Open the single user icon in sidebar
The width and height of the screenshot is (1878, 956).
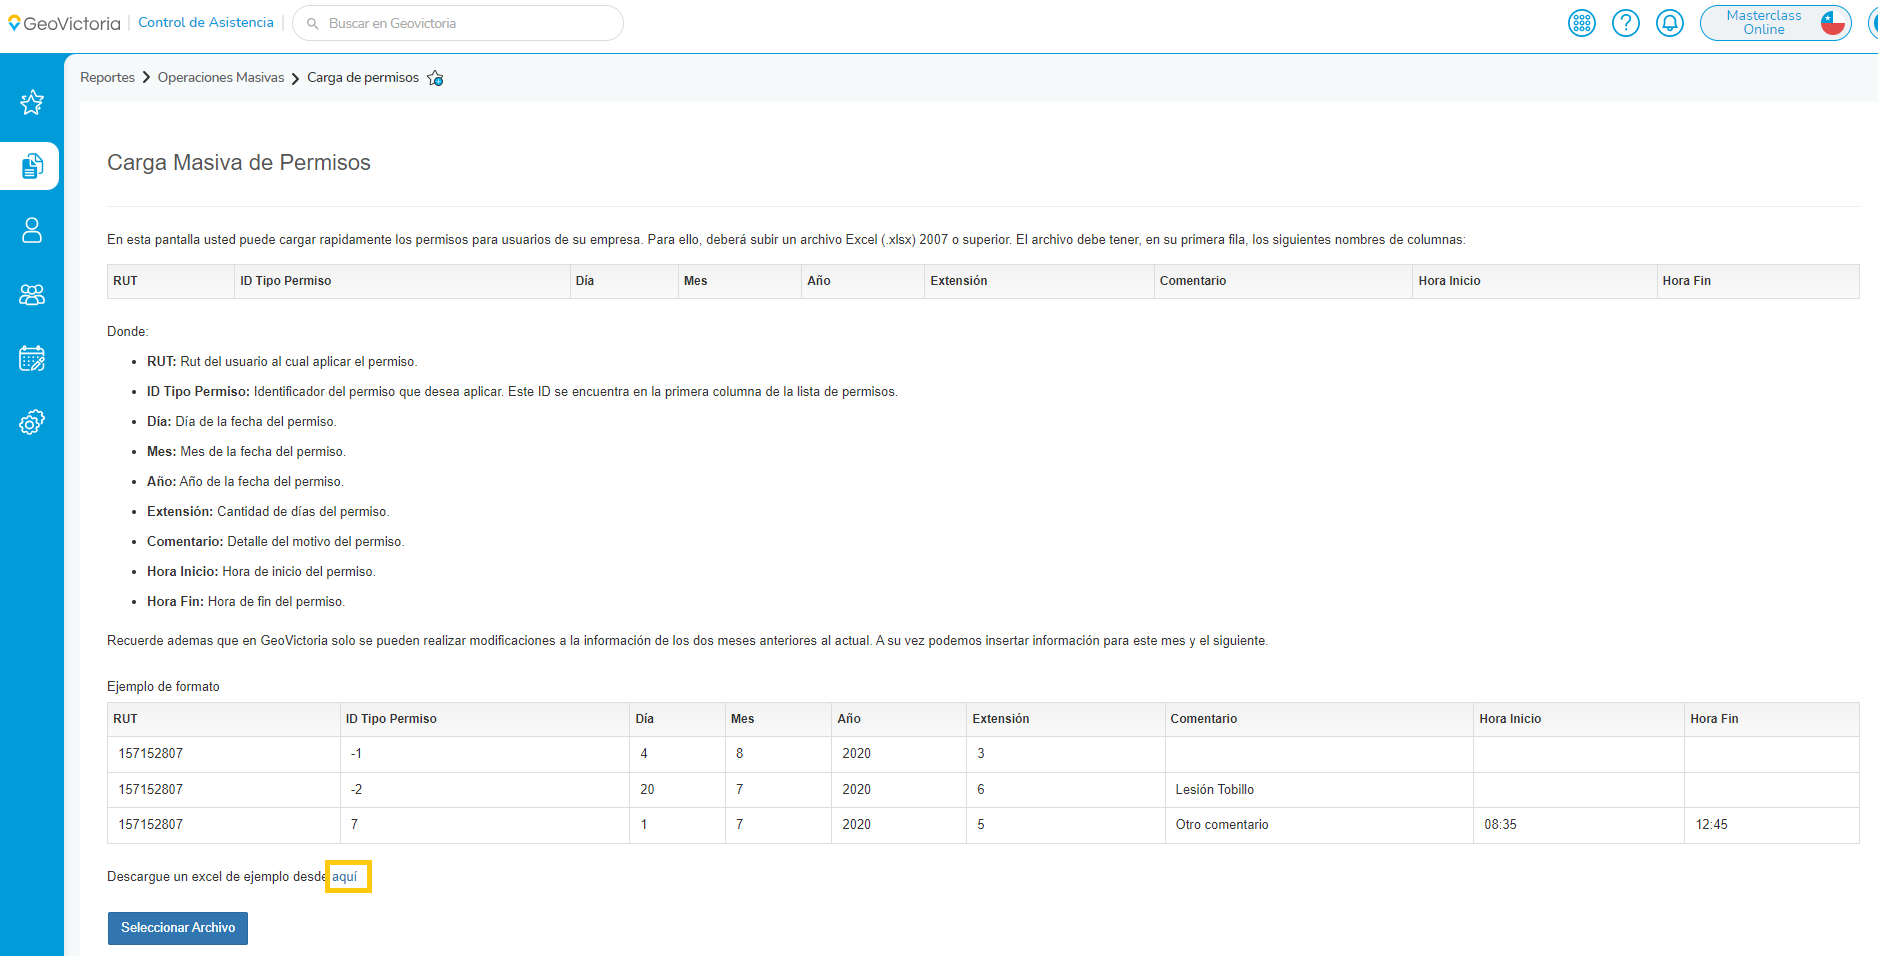(x=32, y=230)
